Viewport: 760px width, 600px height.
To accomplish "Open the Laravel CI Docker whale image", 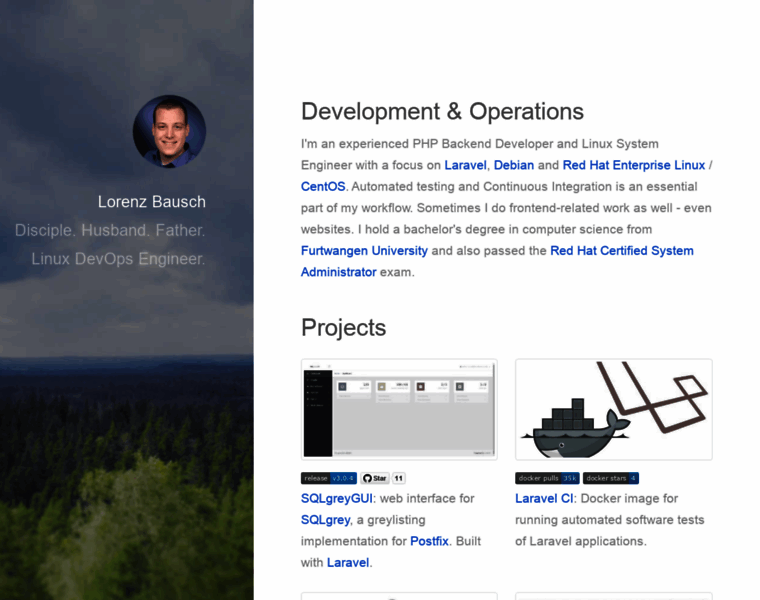I will coord(613,409).
